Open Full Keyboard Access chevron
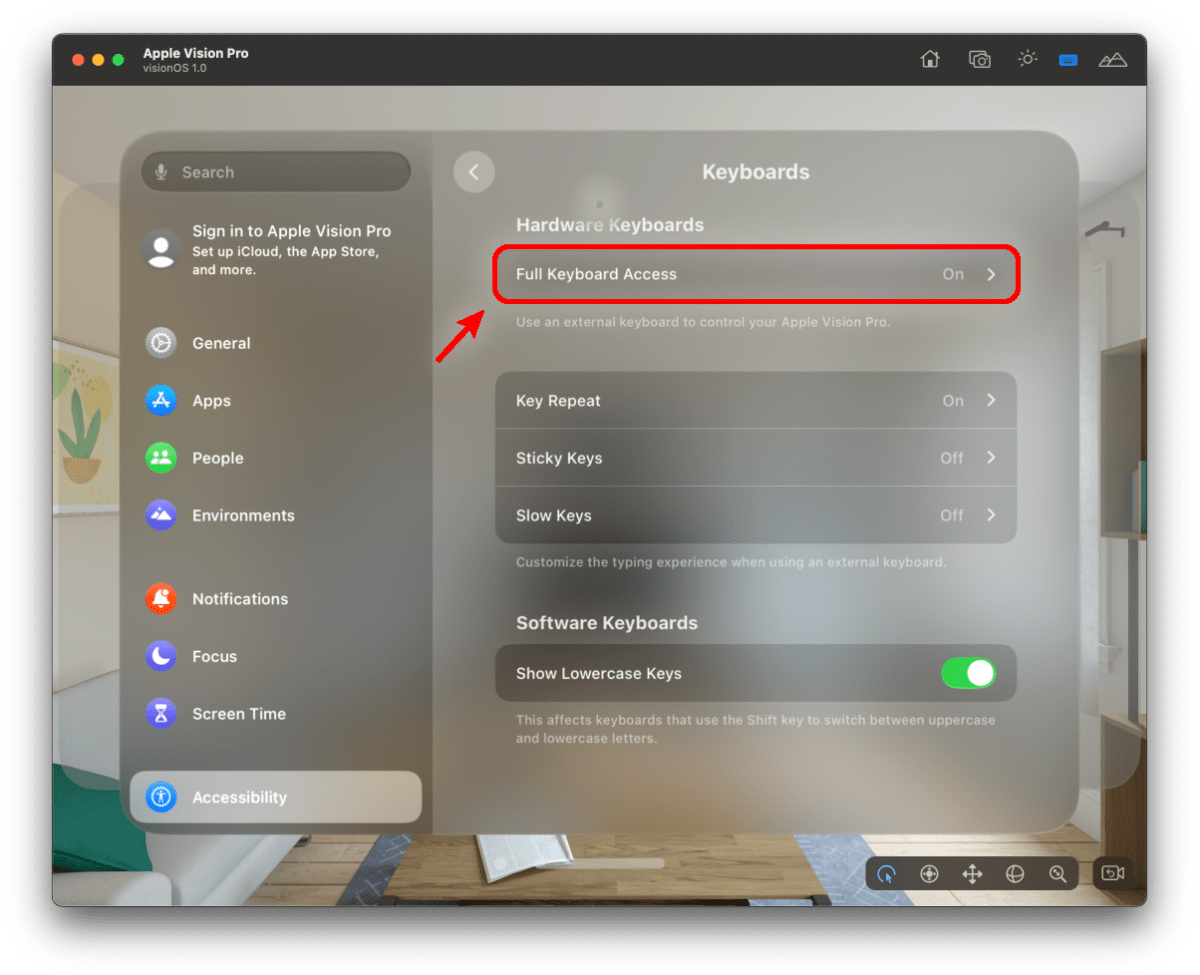This screenshot has width=1200, height=975. click(x=991, y=274)
